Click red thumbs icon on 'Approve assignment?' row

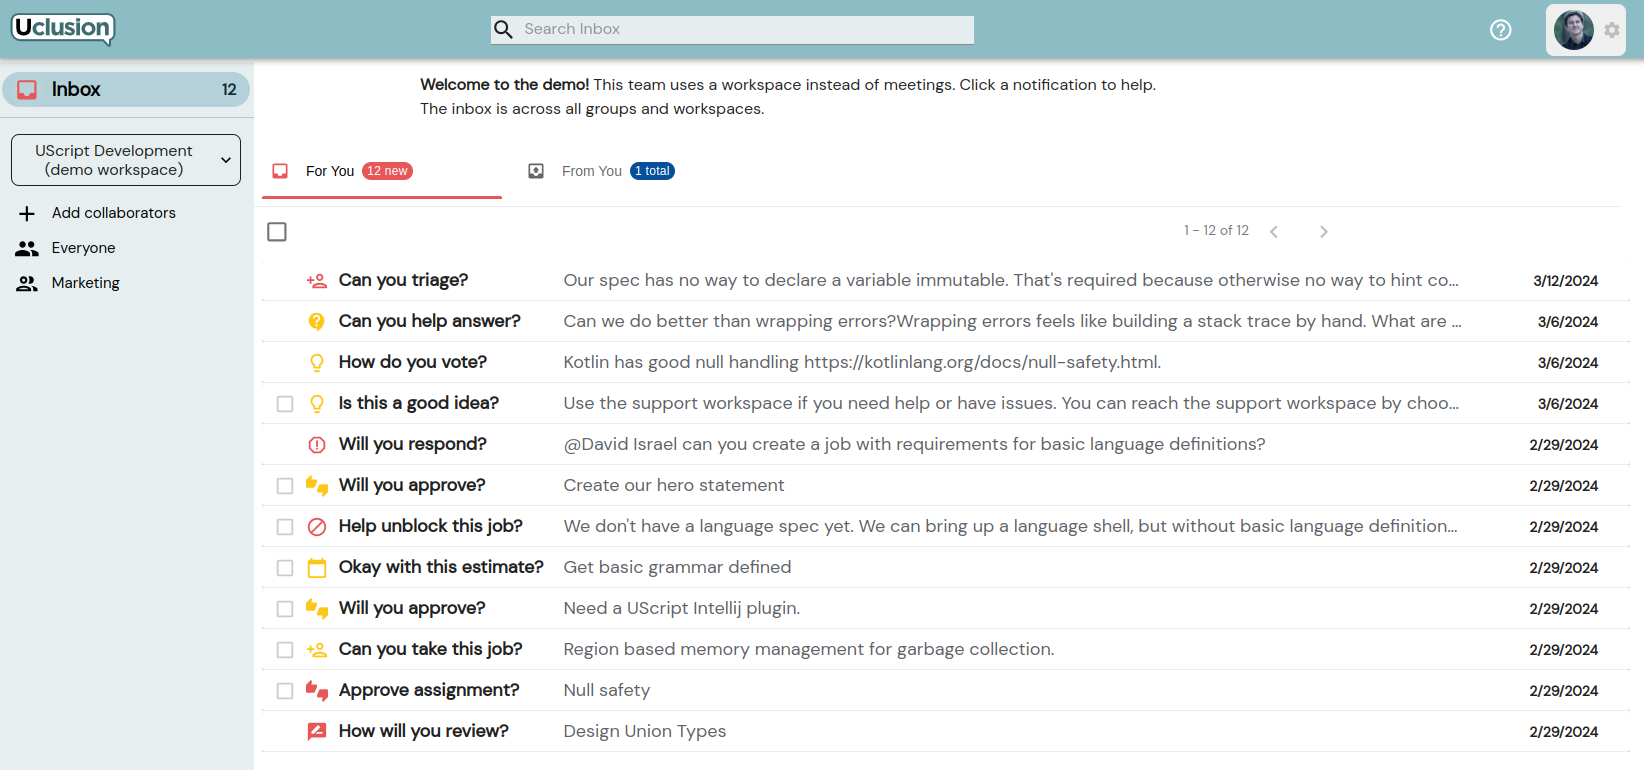tap(317, 691)
